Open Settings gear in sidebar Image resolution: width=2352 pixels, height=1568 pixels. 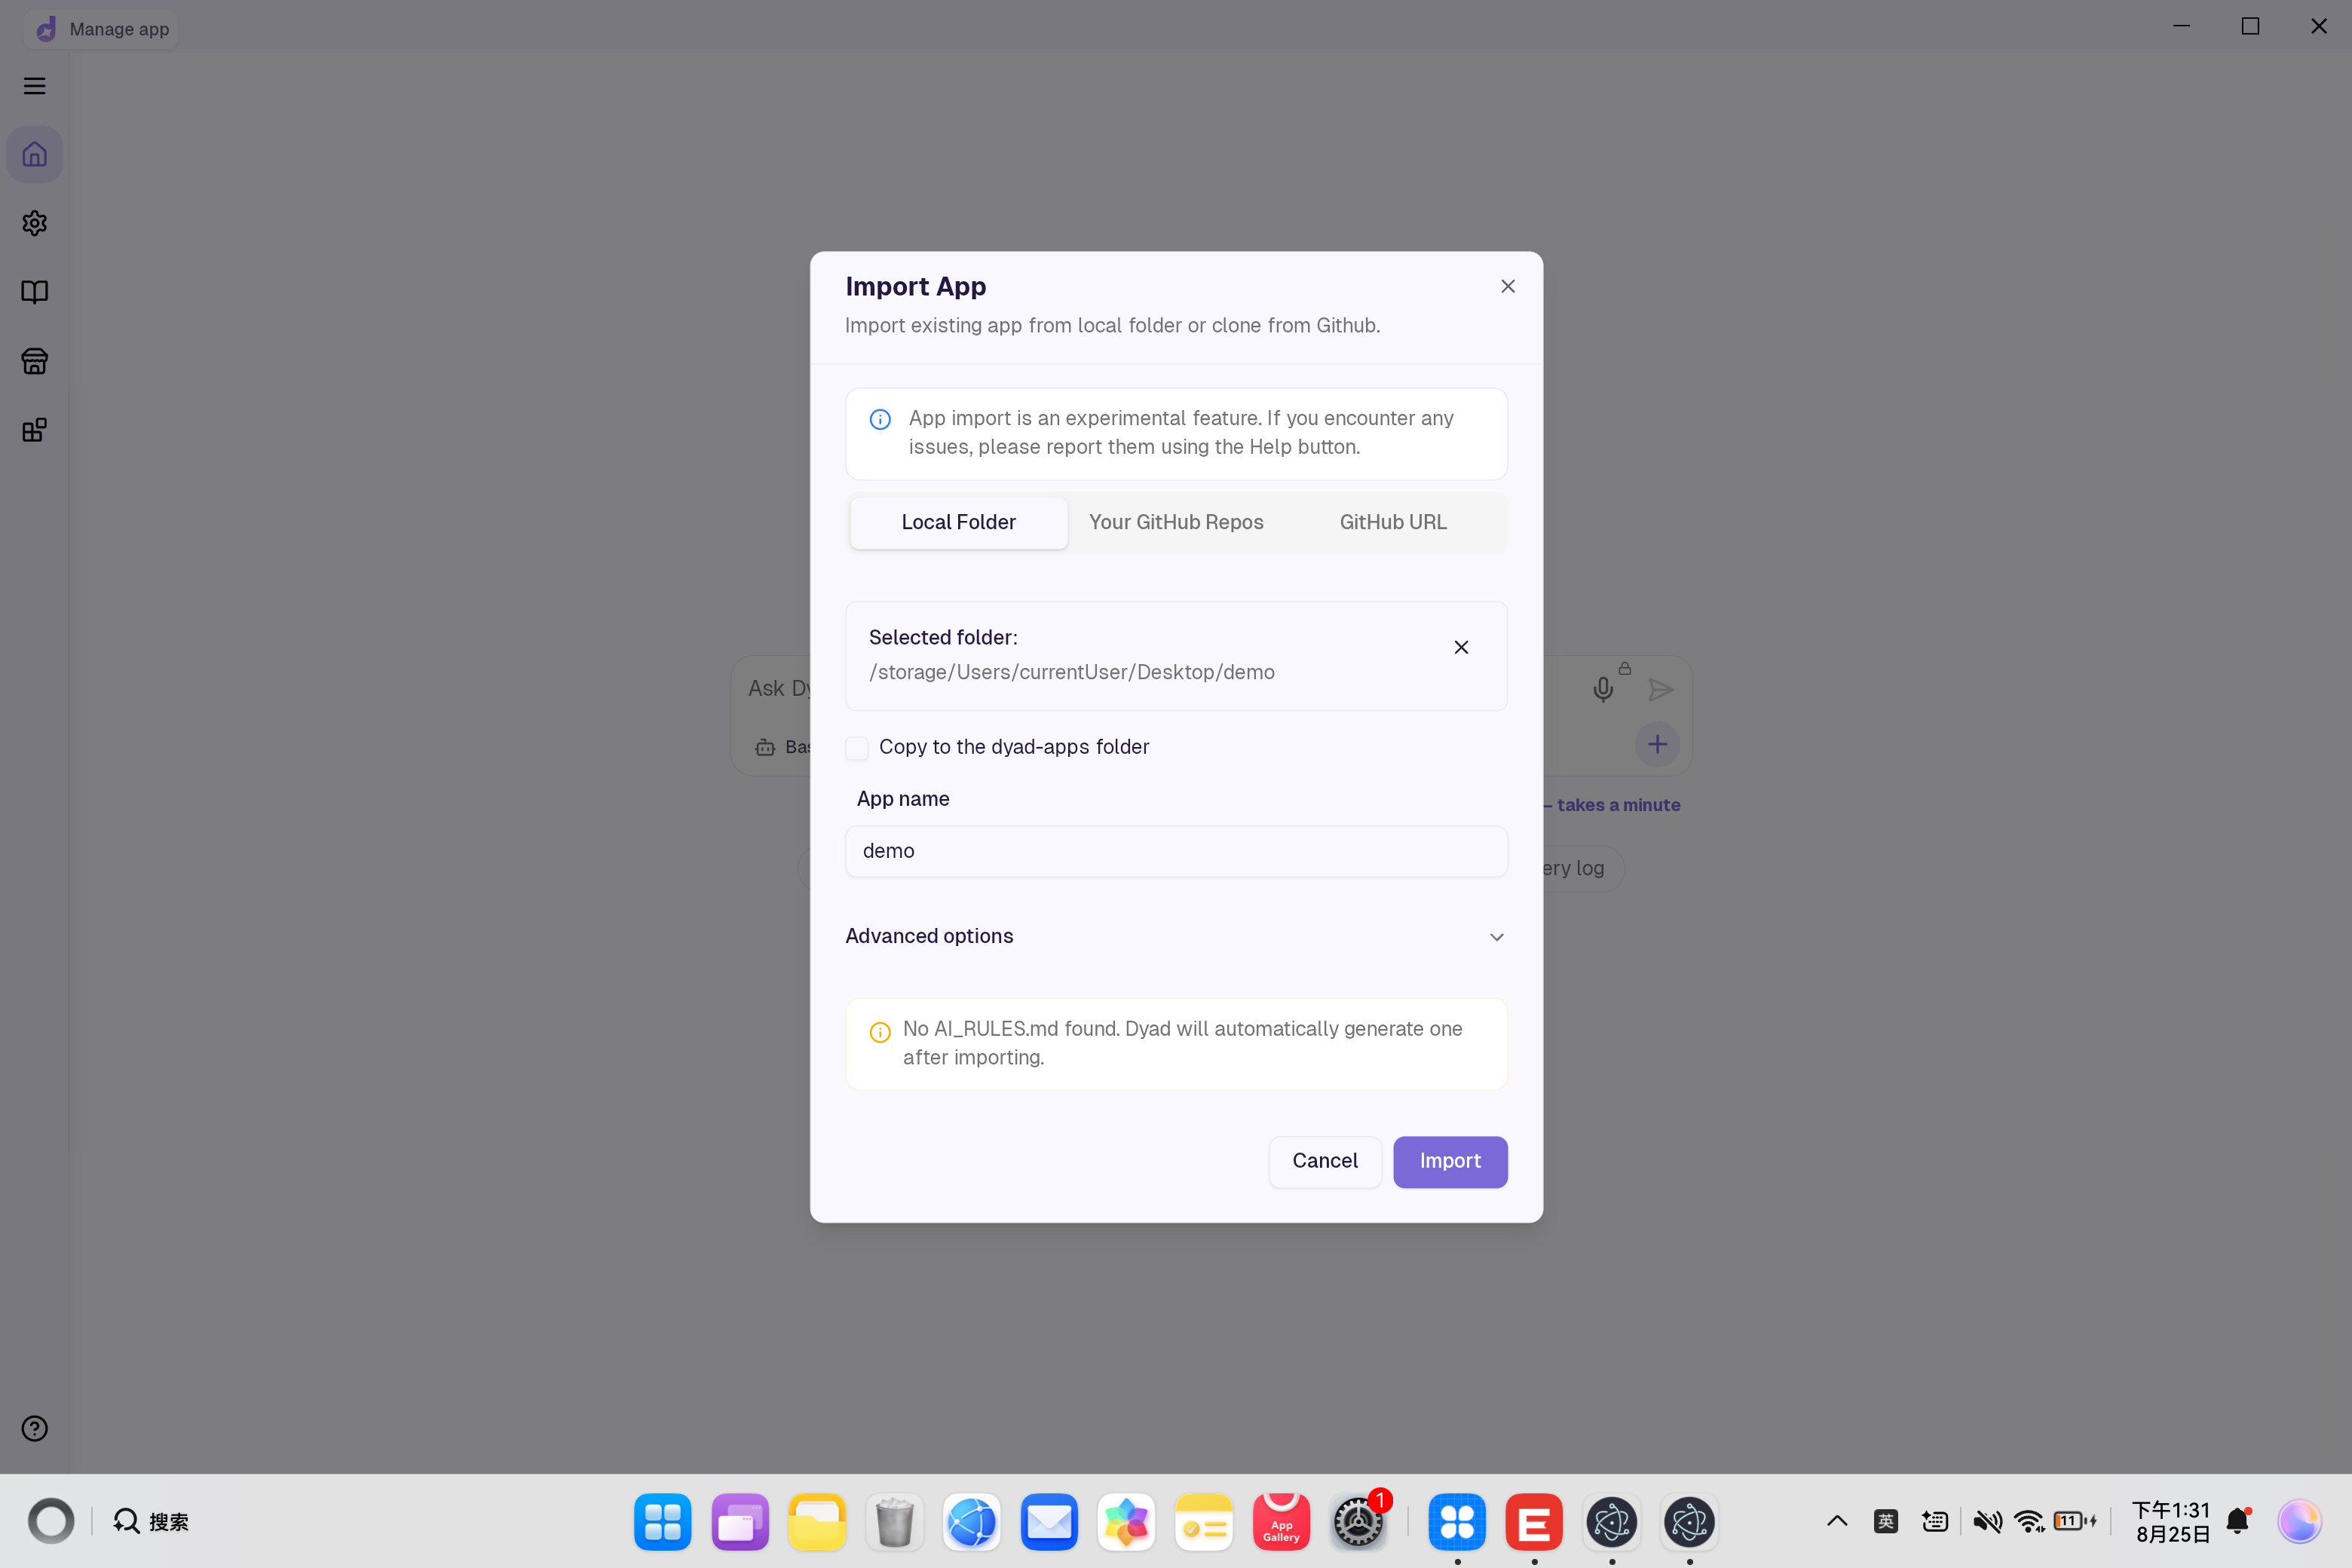coord(35,223)
